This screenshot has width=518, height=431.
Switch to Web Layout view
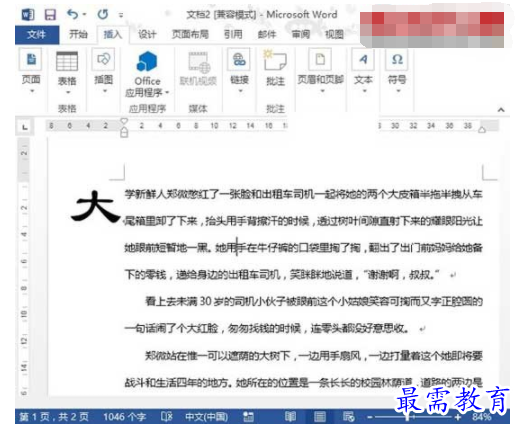click(349, 416)
